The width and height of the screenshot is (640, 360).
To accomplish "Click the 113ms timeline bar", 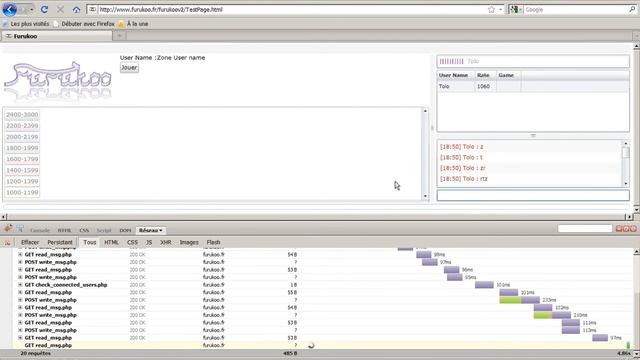I will click(571, 330).
